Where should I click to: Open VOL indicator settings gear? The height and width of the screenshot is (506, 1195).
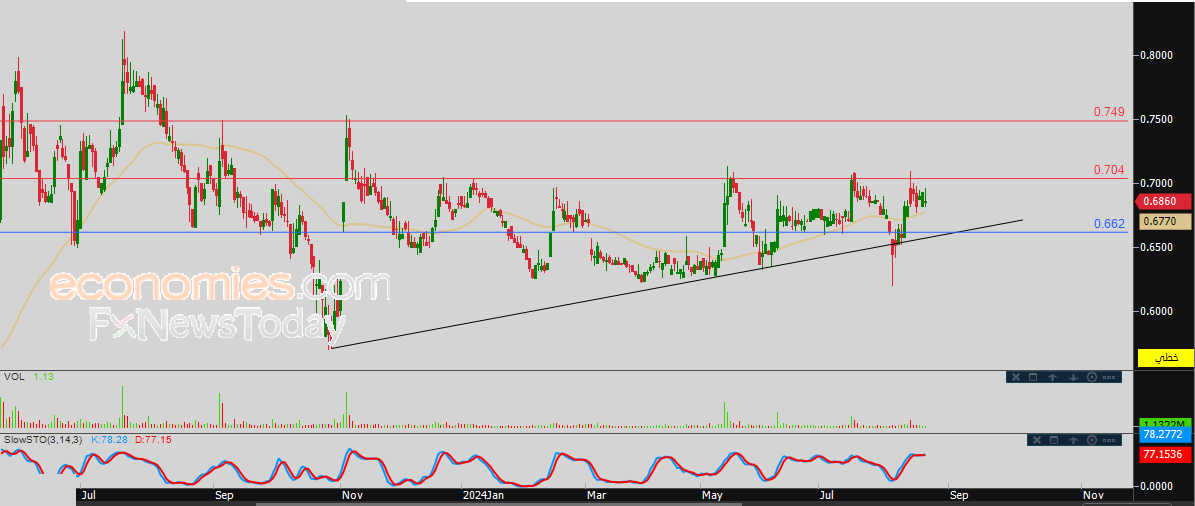(x=1091, y=377)
